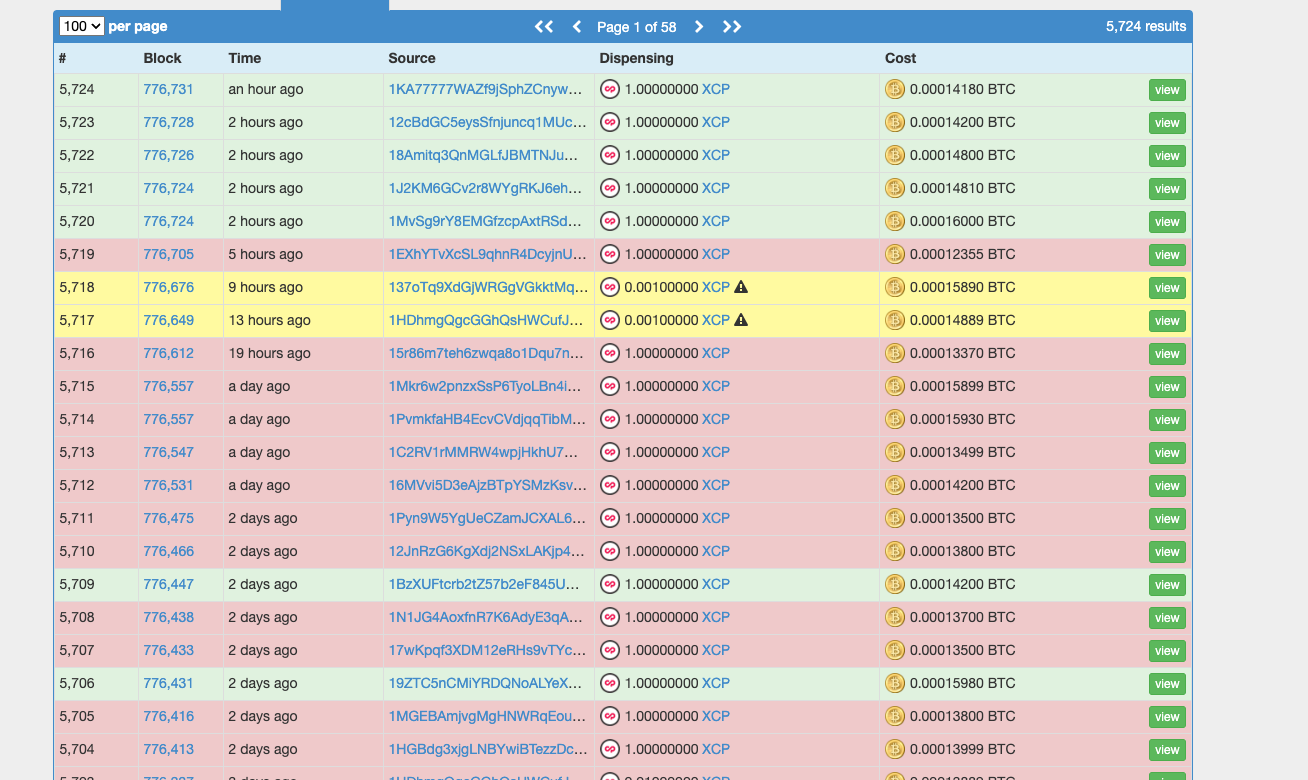Click cost value 0.00013999 BTC
This screenshot has height=780, width=1308.
(962, 749)
